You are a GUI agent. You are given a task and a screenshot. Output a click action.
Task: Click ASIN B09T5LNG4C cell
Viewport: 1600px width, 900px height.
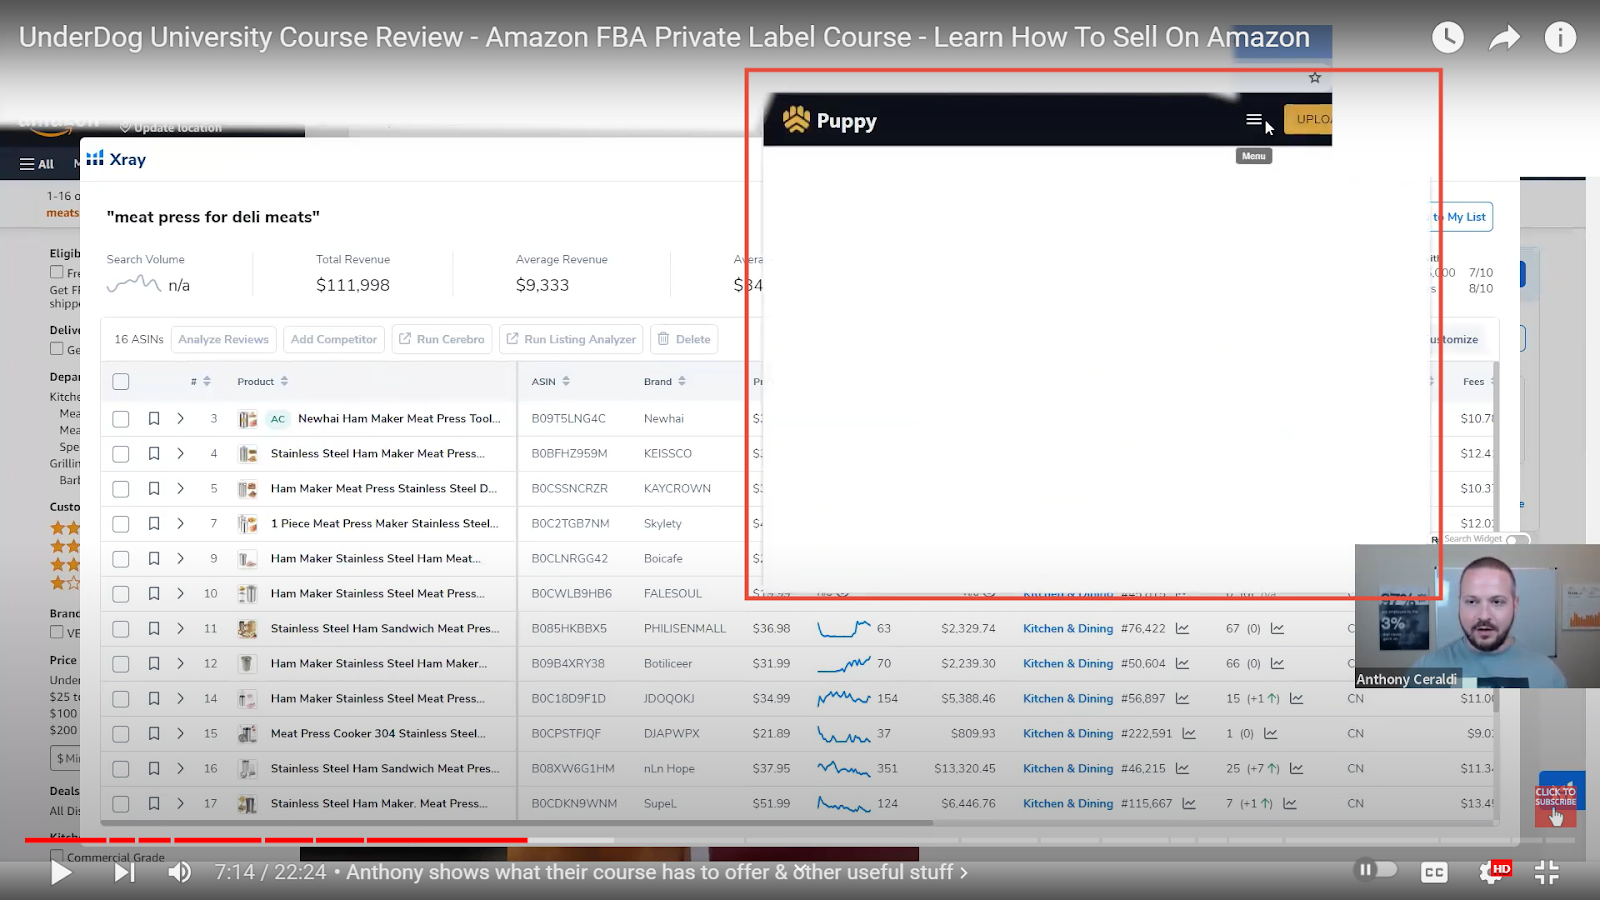(569, 419)
